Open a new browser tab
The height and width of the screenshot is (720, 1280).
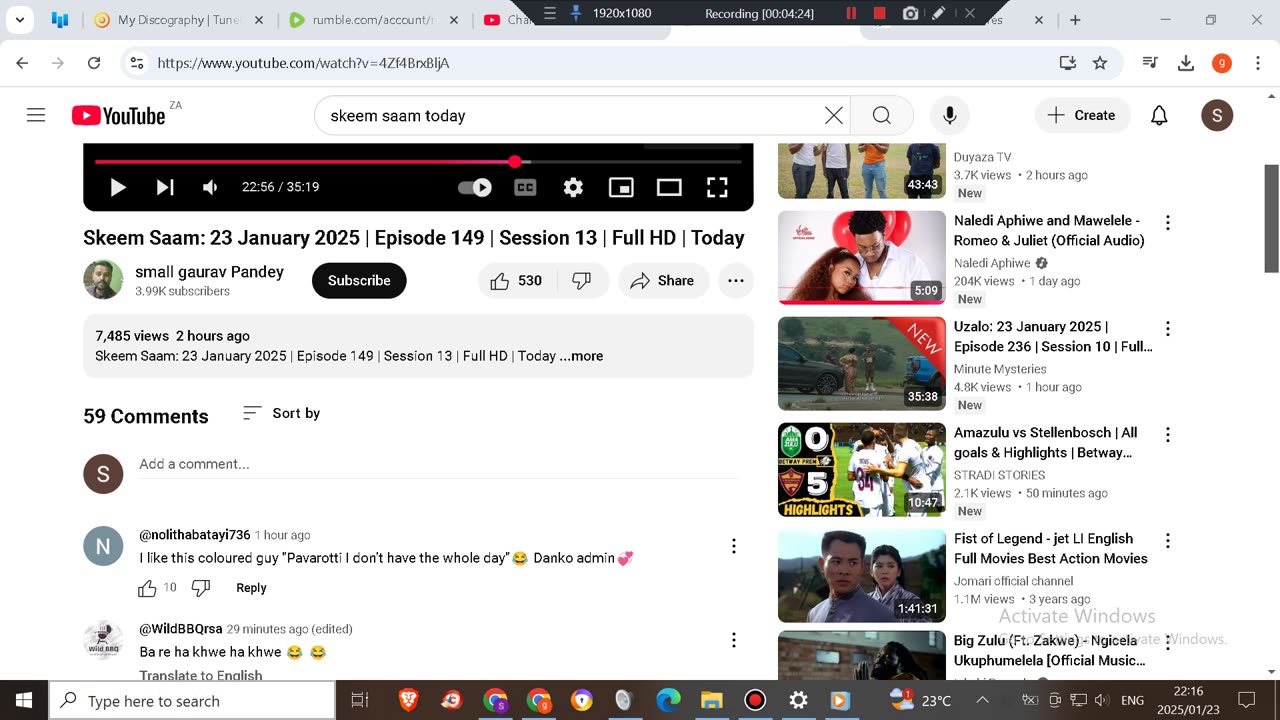[x=1075, y=20]
